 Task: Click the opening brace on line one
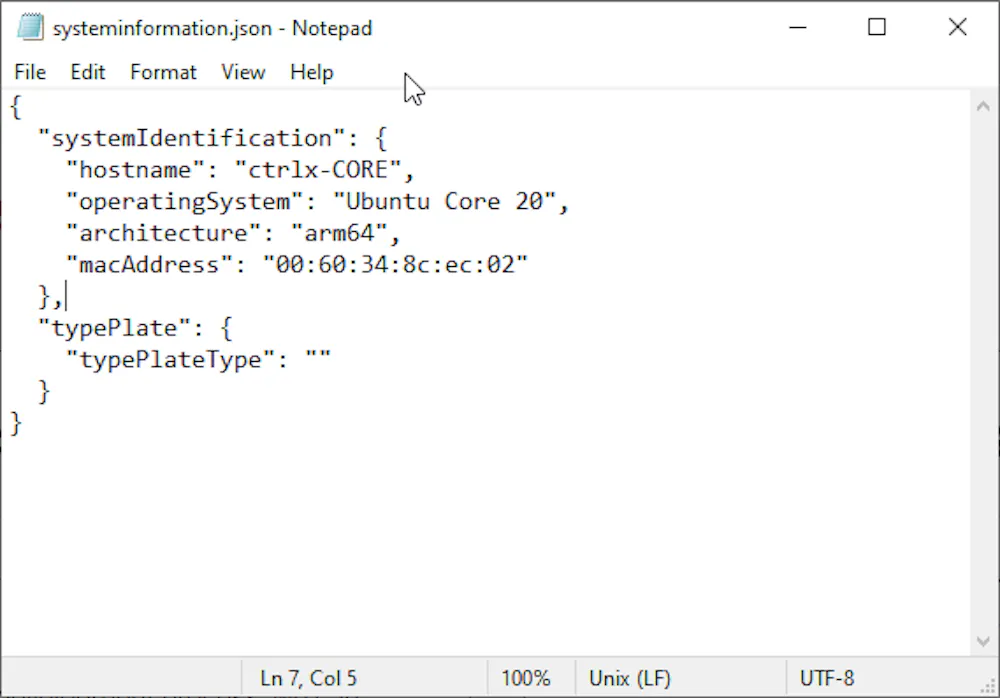point(16,107)
